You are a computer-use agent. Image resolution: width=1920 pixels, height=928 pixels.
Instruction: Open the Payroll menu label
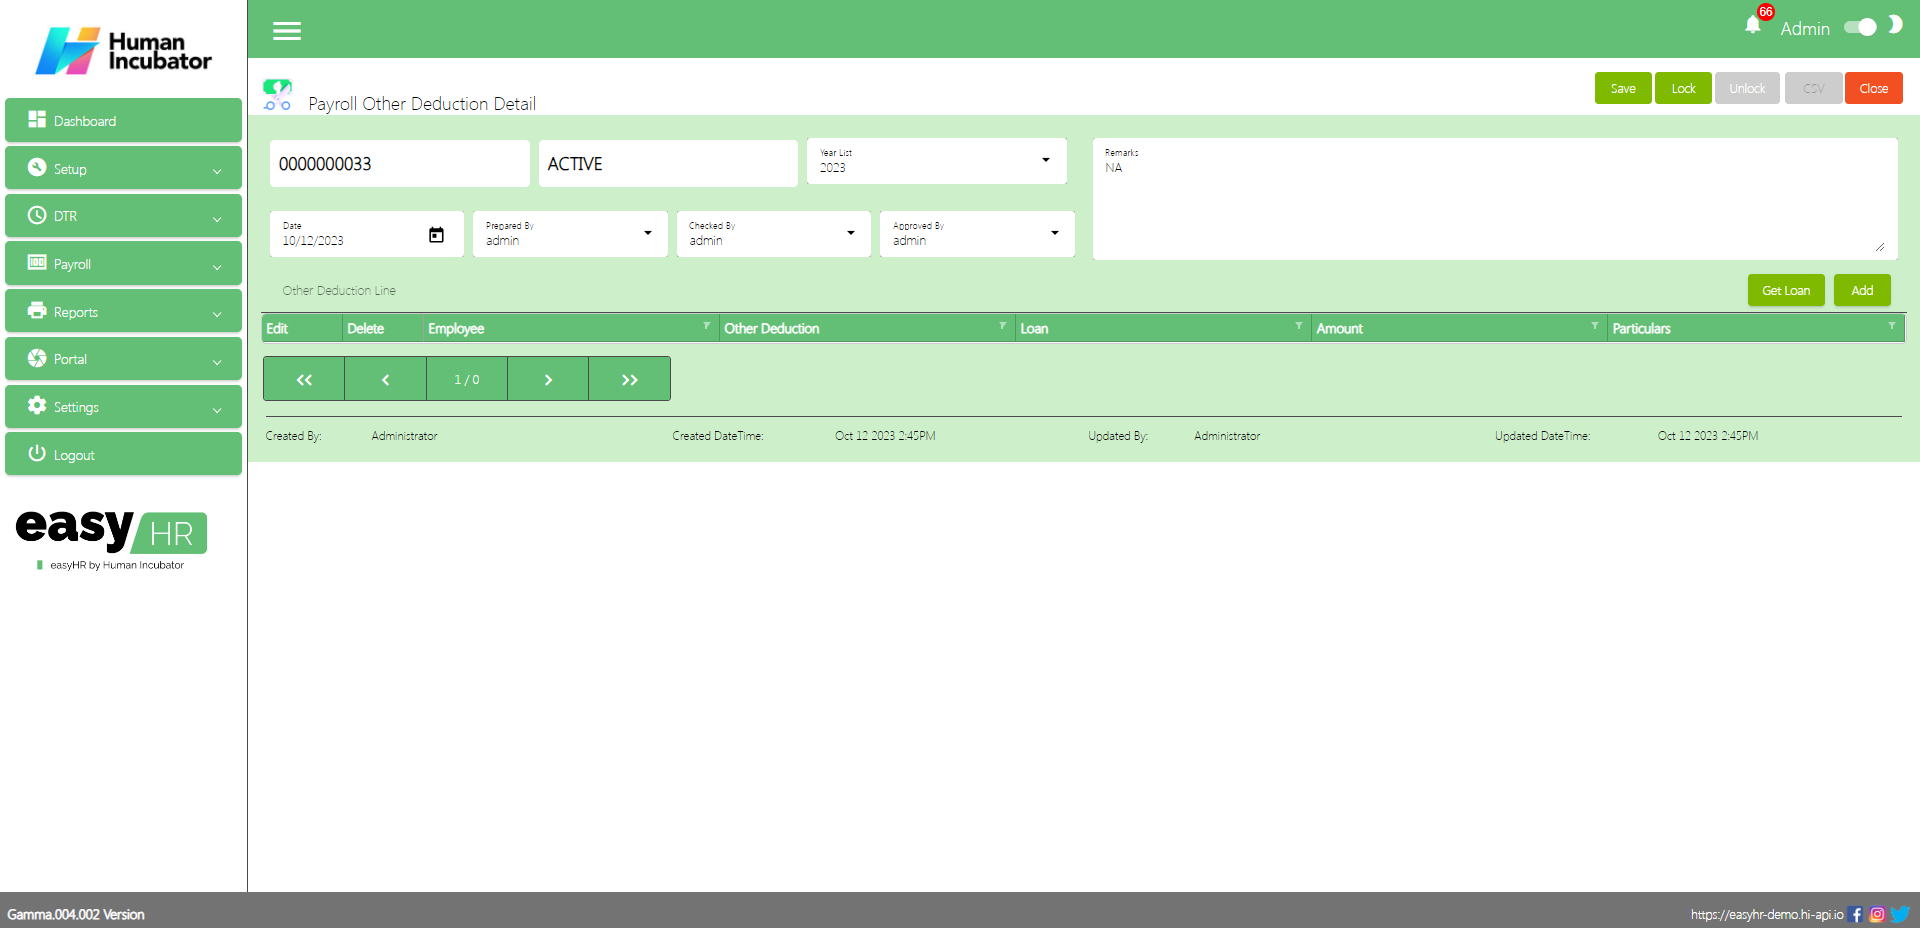(72, 264)
